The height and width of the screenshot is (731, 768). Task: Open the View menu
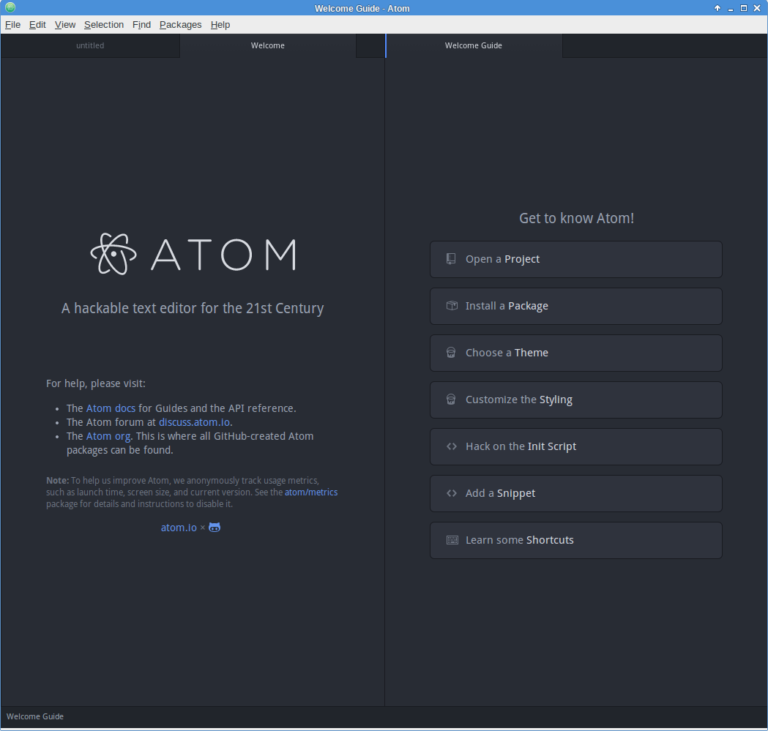click(65, 24)
